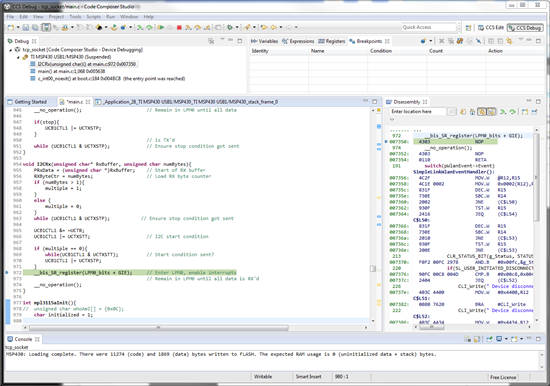Switch to the Getting Started tab
This screenshot has height=386, width=550.
tap(27, 102)
